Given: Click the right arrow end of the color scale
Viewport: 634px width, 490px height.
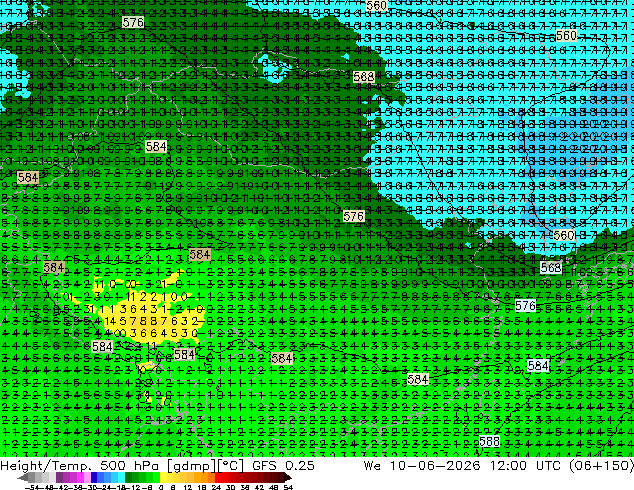Looking at the screenshot, I should tap(288, 478).
